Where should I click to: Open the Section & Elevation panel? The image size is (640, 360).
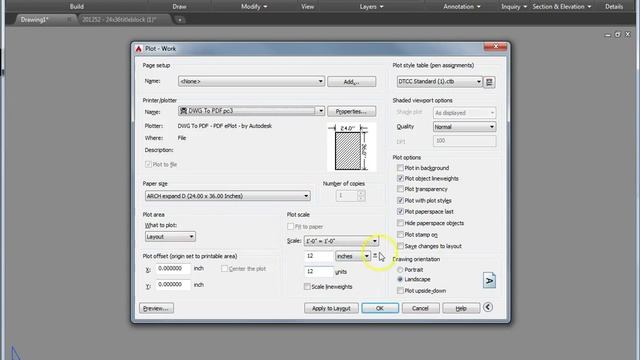[x=562, y=7]
